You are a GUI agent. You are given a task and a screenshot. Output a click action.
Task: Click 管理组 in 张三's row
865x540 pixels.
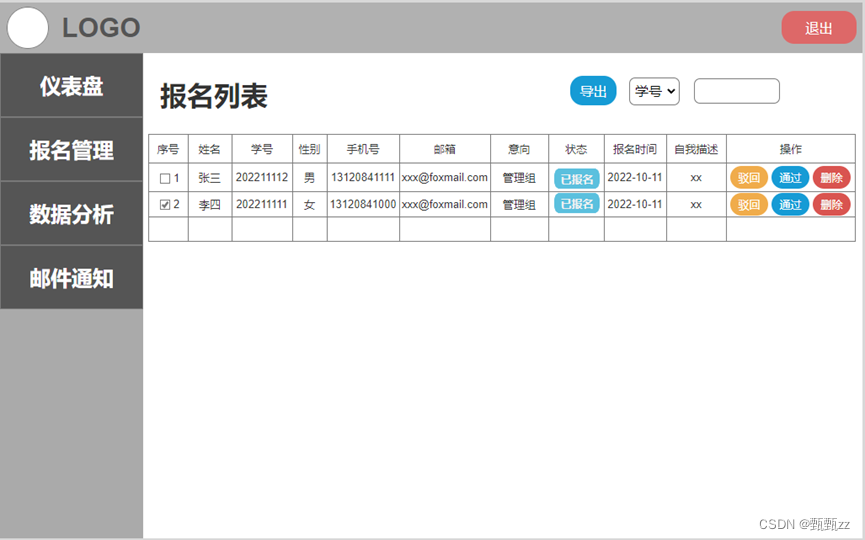519,178
